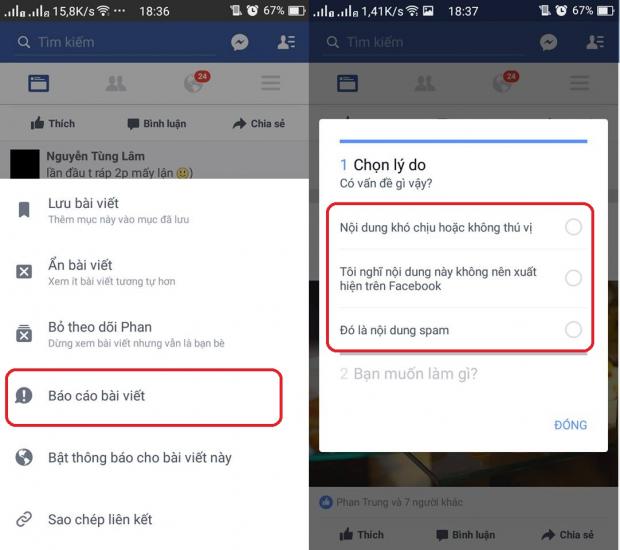Focus the Tìm kiếm search field on left
The width and height of the screenshot is (620, 550).
(117, 42)
